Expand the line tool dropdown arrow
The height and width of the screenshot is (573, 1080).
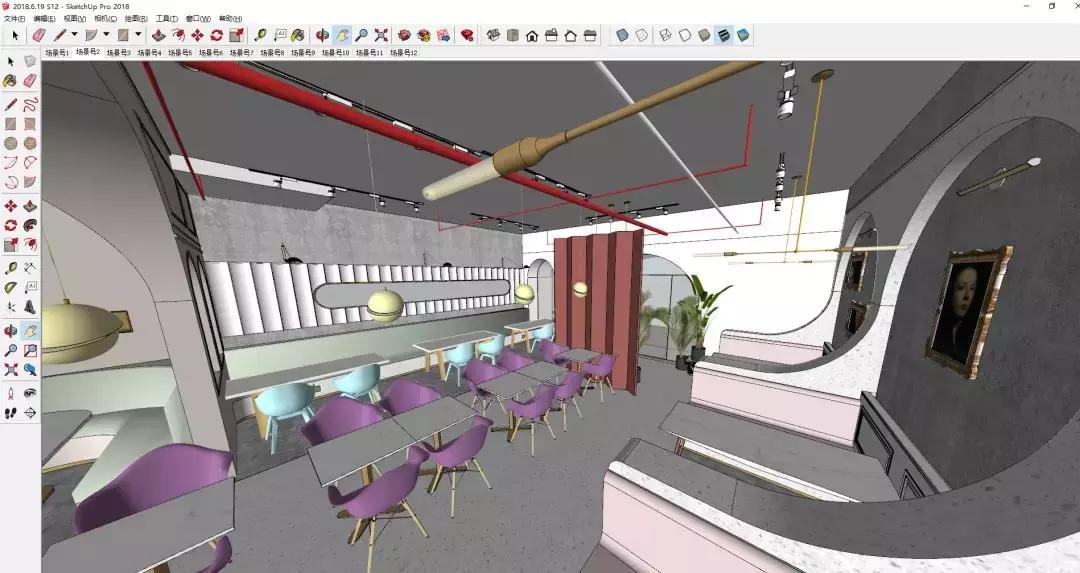click(x=76, y=35)
